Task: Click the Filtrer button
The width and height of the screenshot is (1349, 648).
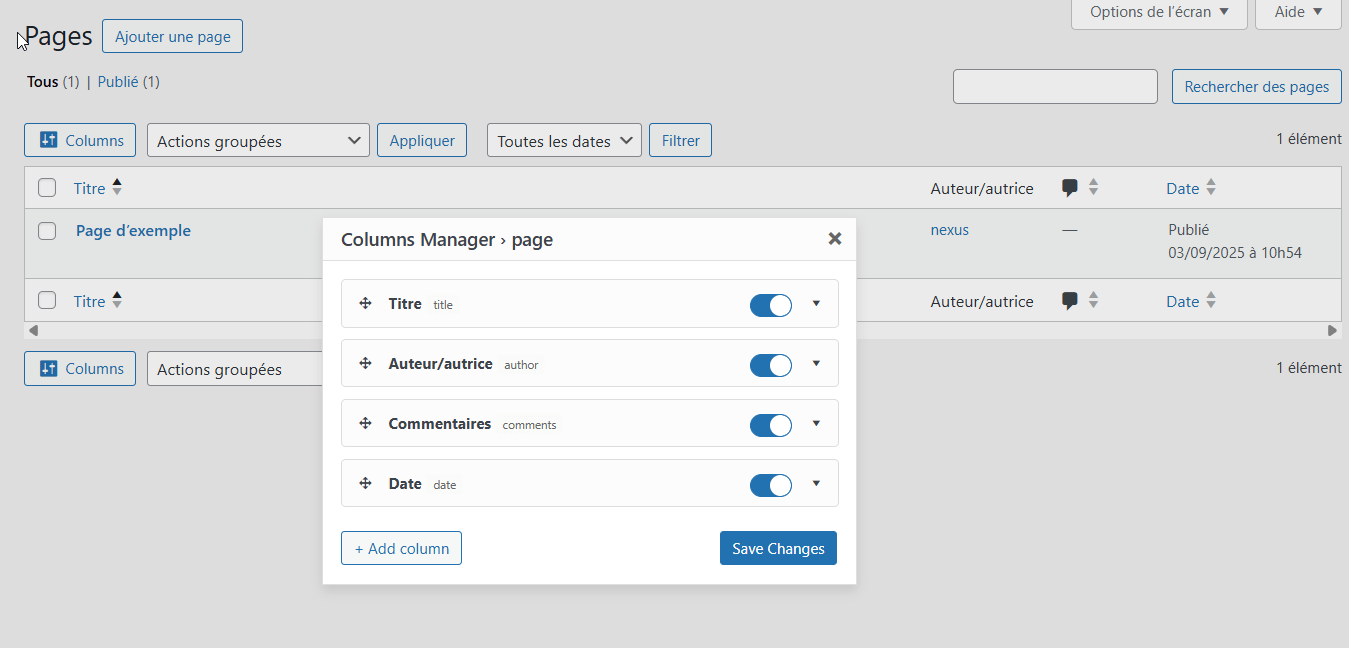Action: click(680, 140)
